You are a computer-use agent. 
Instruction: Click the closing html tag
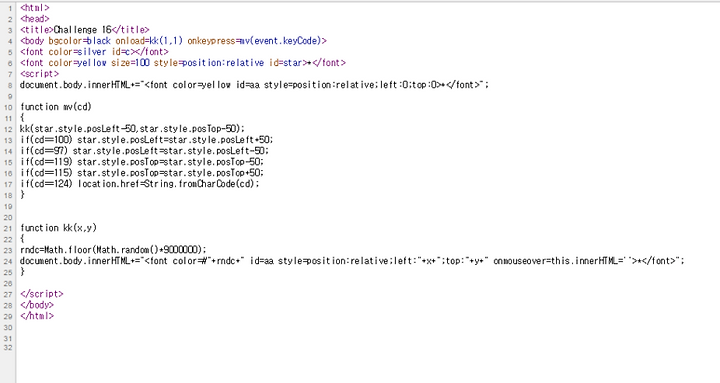(37, 316)
